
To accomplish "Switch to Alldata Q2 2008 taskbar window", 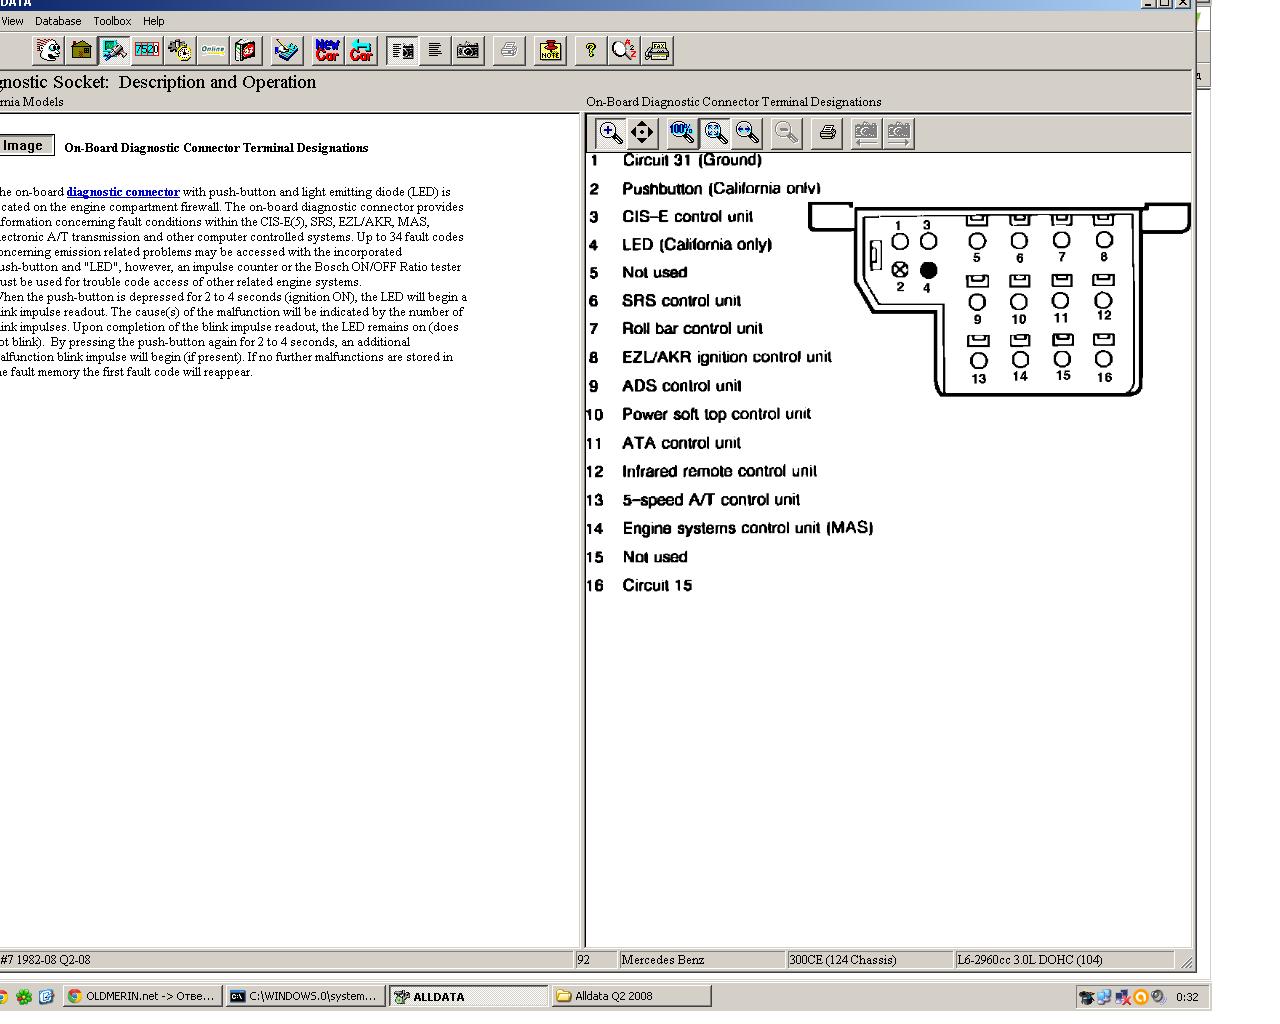I will [631, 996].
